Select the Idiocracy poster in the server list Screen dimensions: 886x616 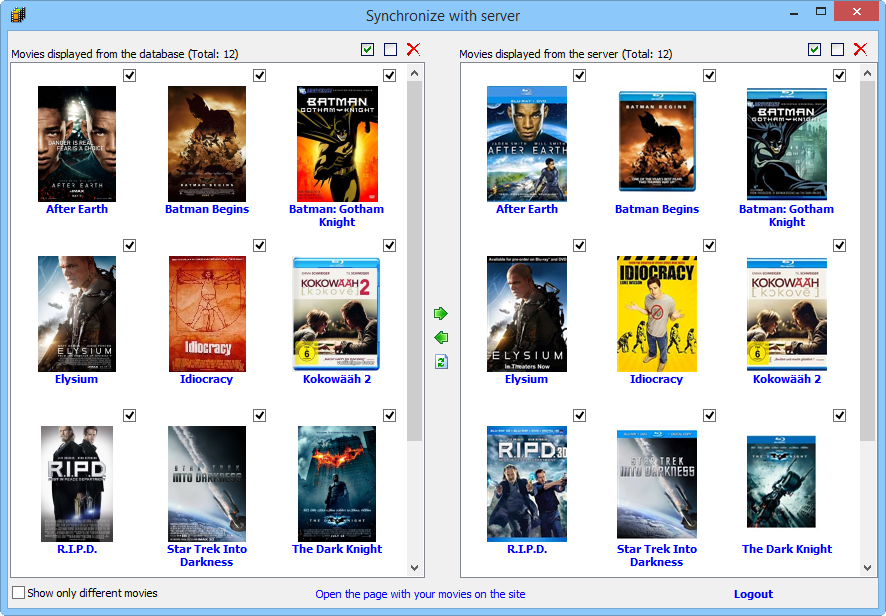(657, 314)
